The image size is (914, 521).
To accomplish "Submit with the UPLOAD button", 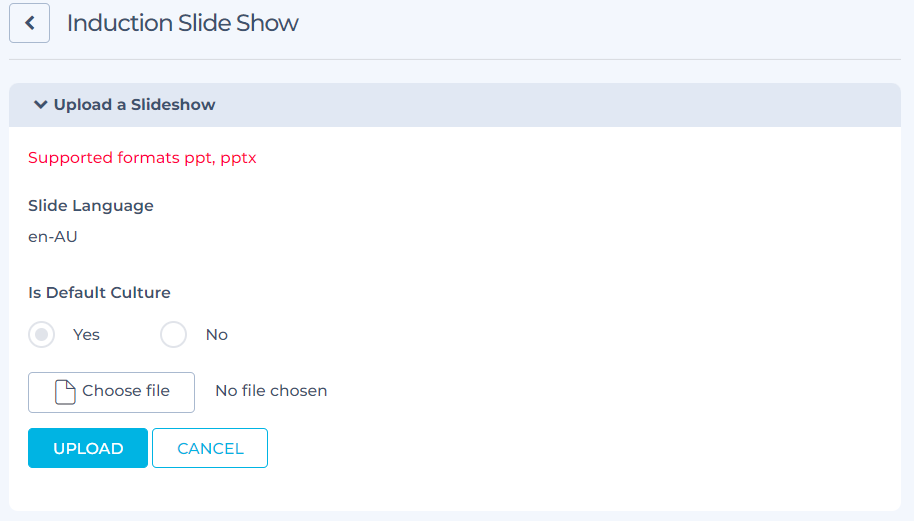I will 88,448.
